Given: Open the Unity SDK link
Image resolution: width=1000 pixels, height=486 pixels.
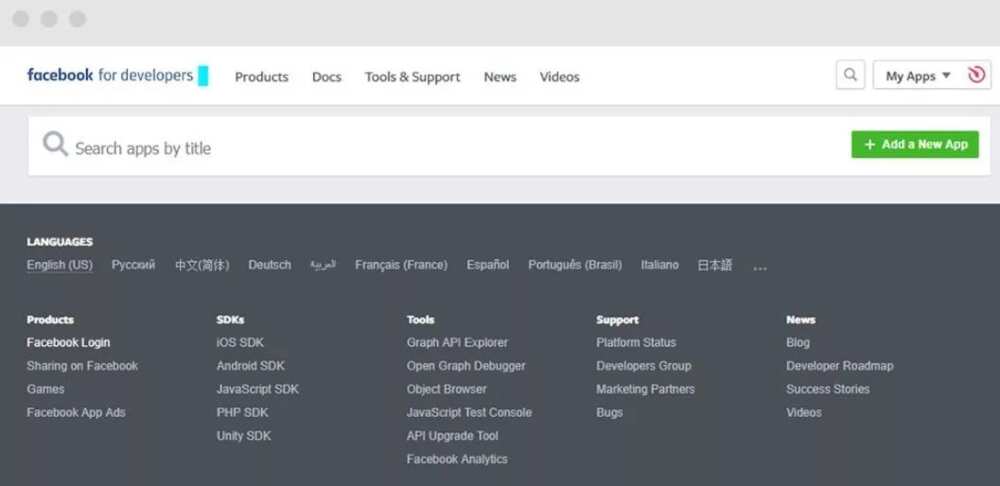Looking at the screenshot, I should pyautogui.click(x=244, y=436).
